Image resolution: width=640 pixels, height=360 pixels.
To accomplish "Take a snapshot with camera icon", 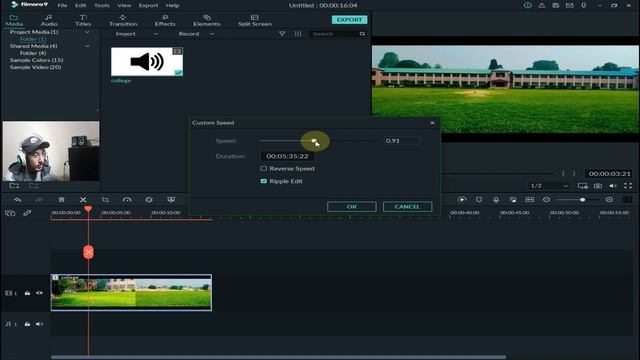I will click(598, 186).
